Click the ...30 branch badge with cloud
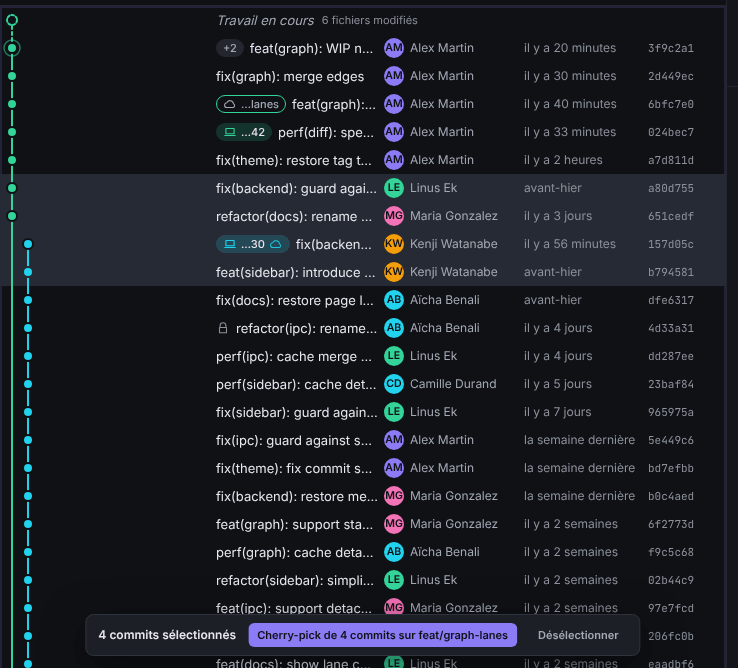This screenshot has width=738, height=668. [252, 244]
